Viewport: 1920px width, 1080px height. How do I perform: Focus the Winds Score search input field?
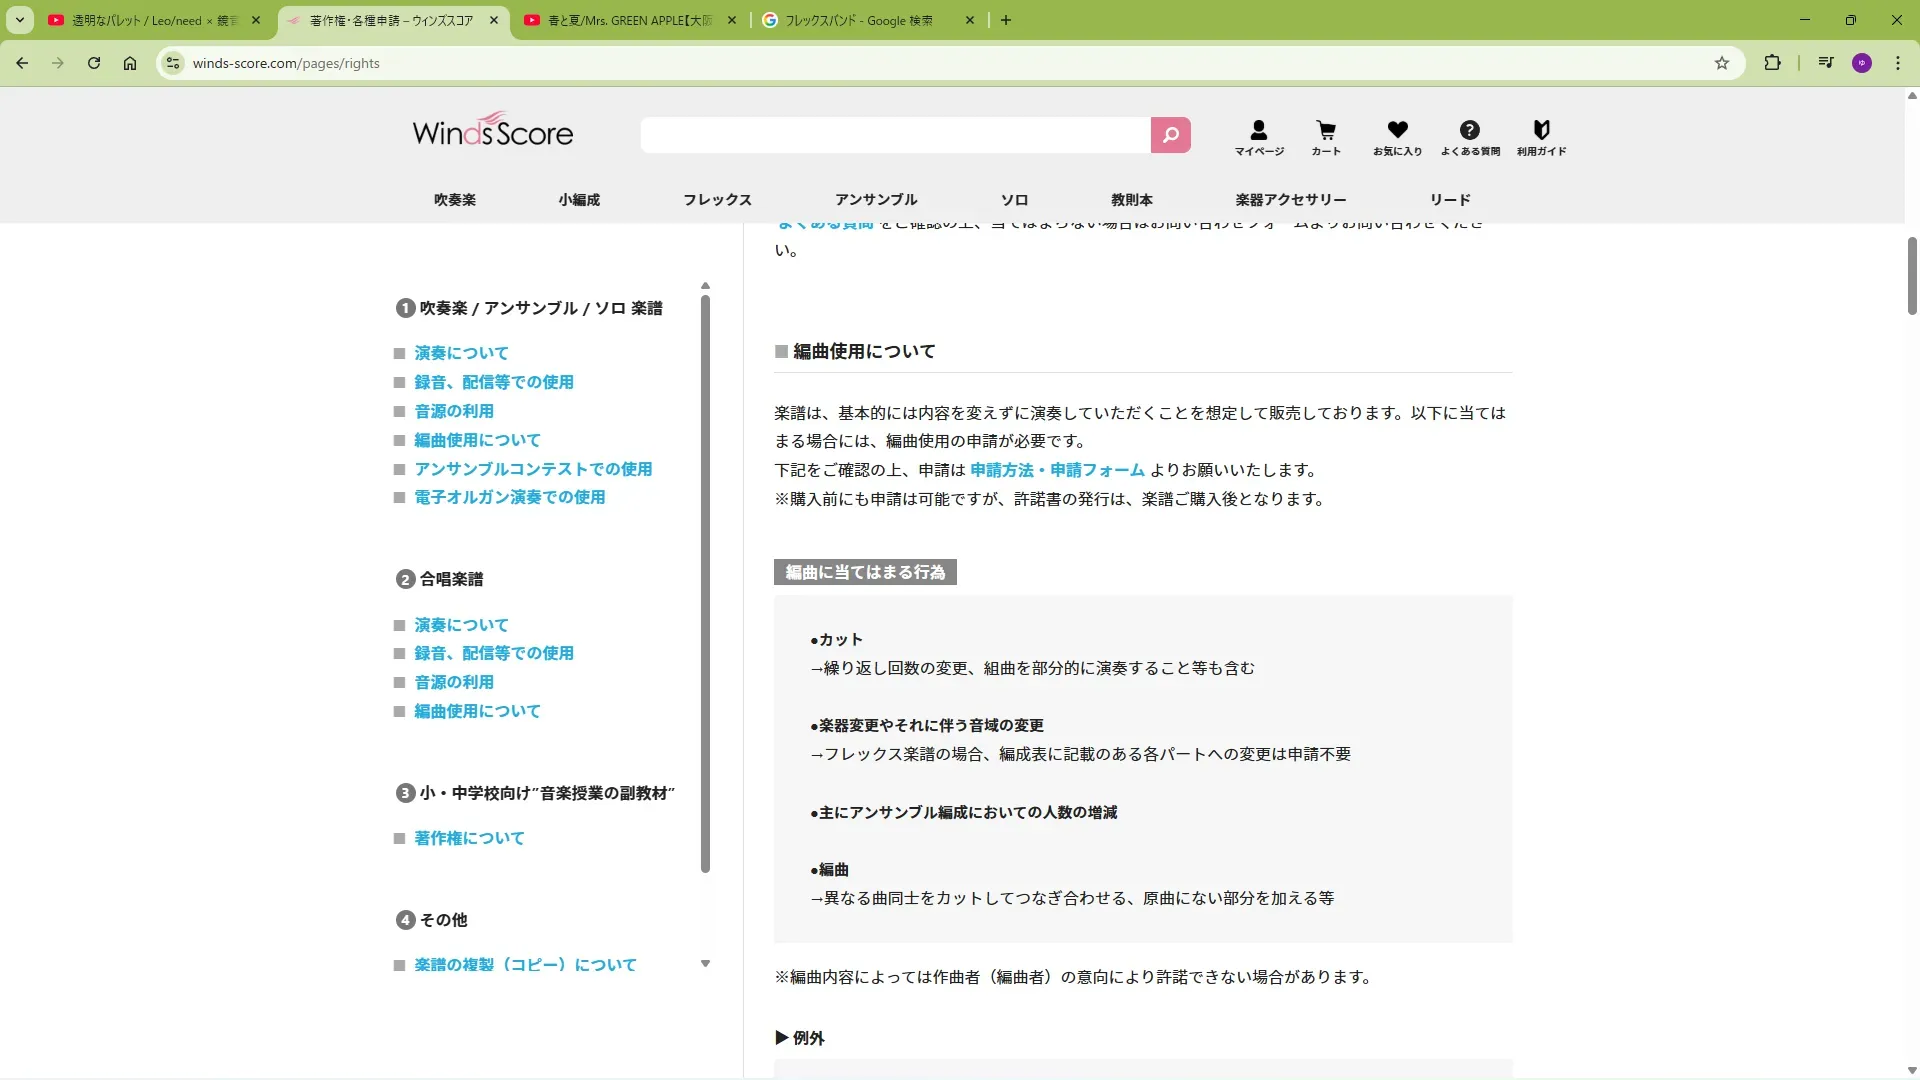(895, 135)
